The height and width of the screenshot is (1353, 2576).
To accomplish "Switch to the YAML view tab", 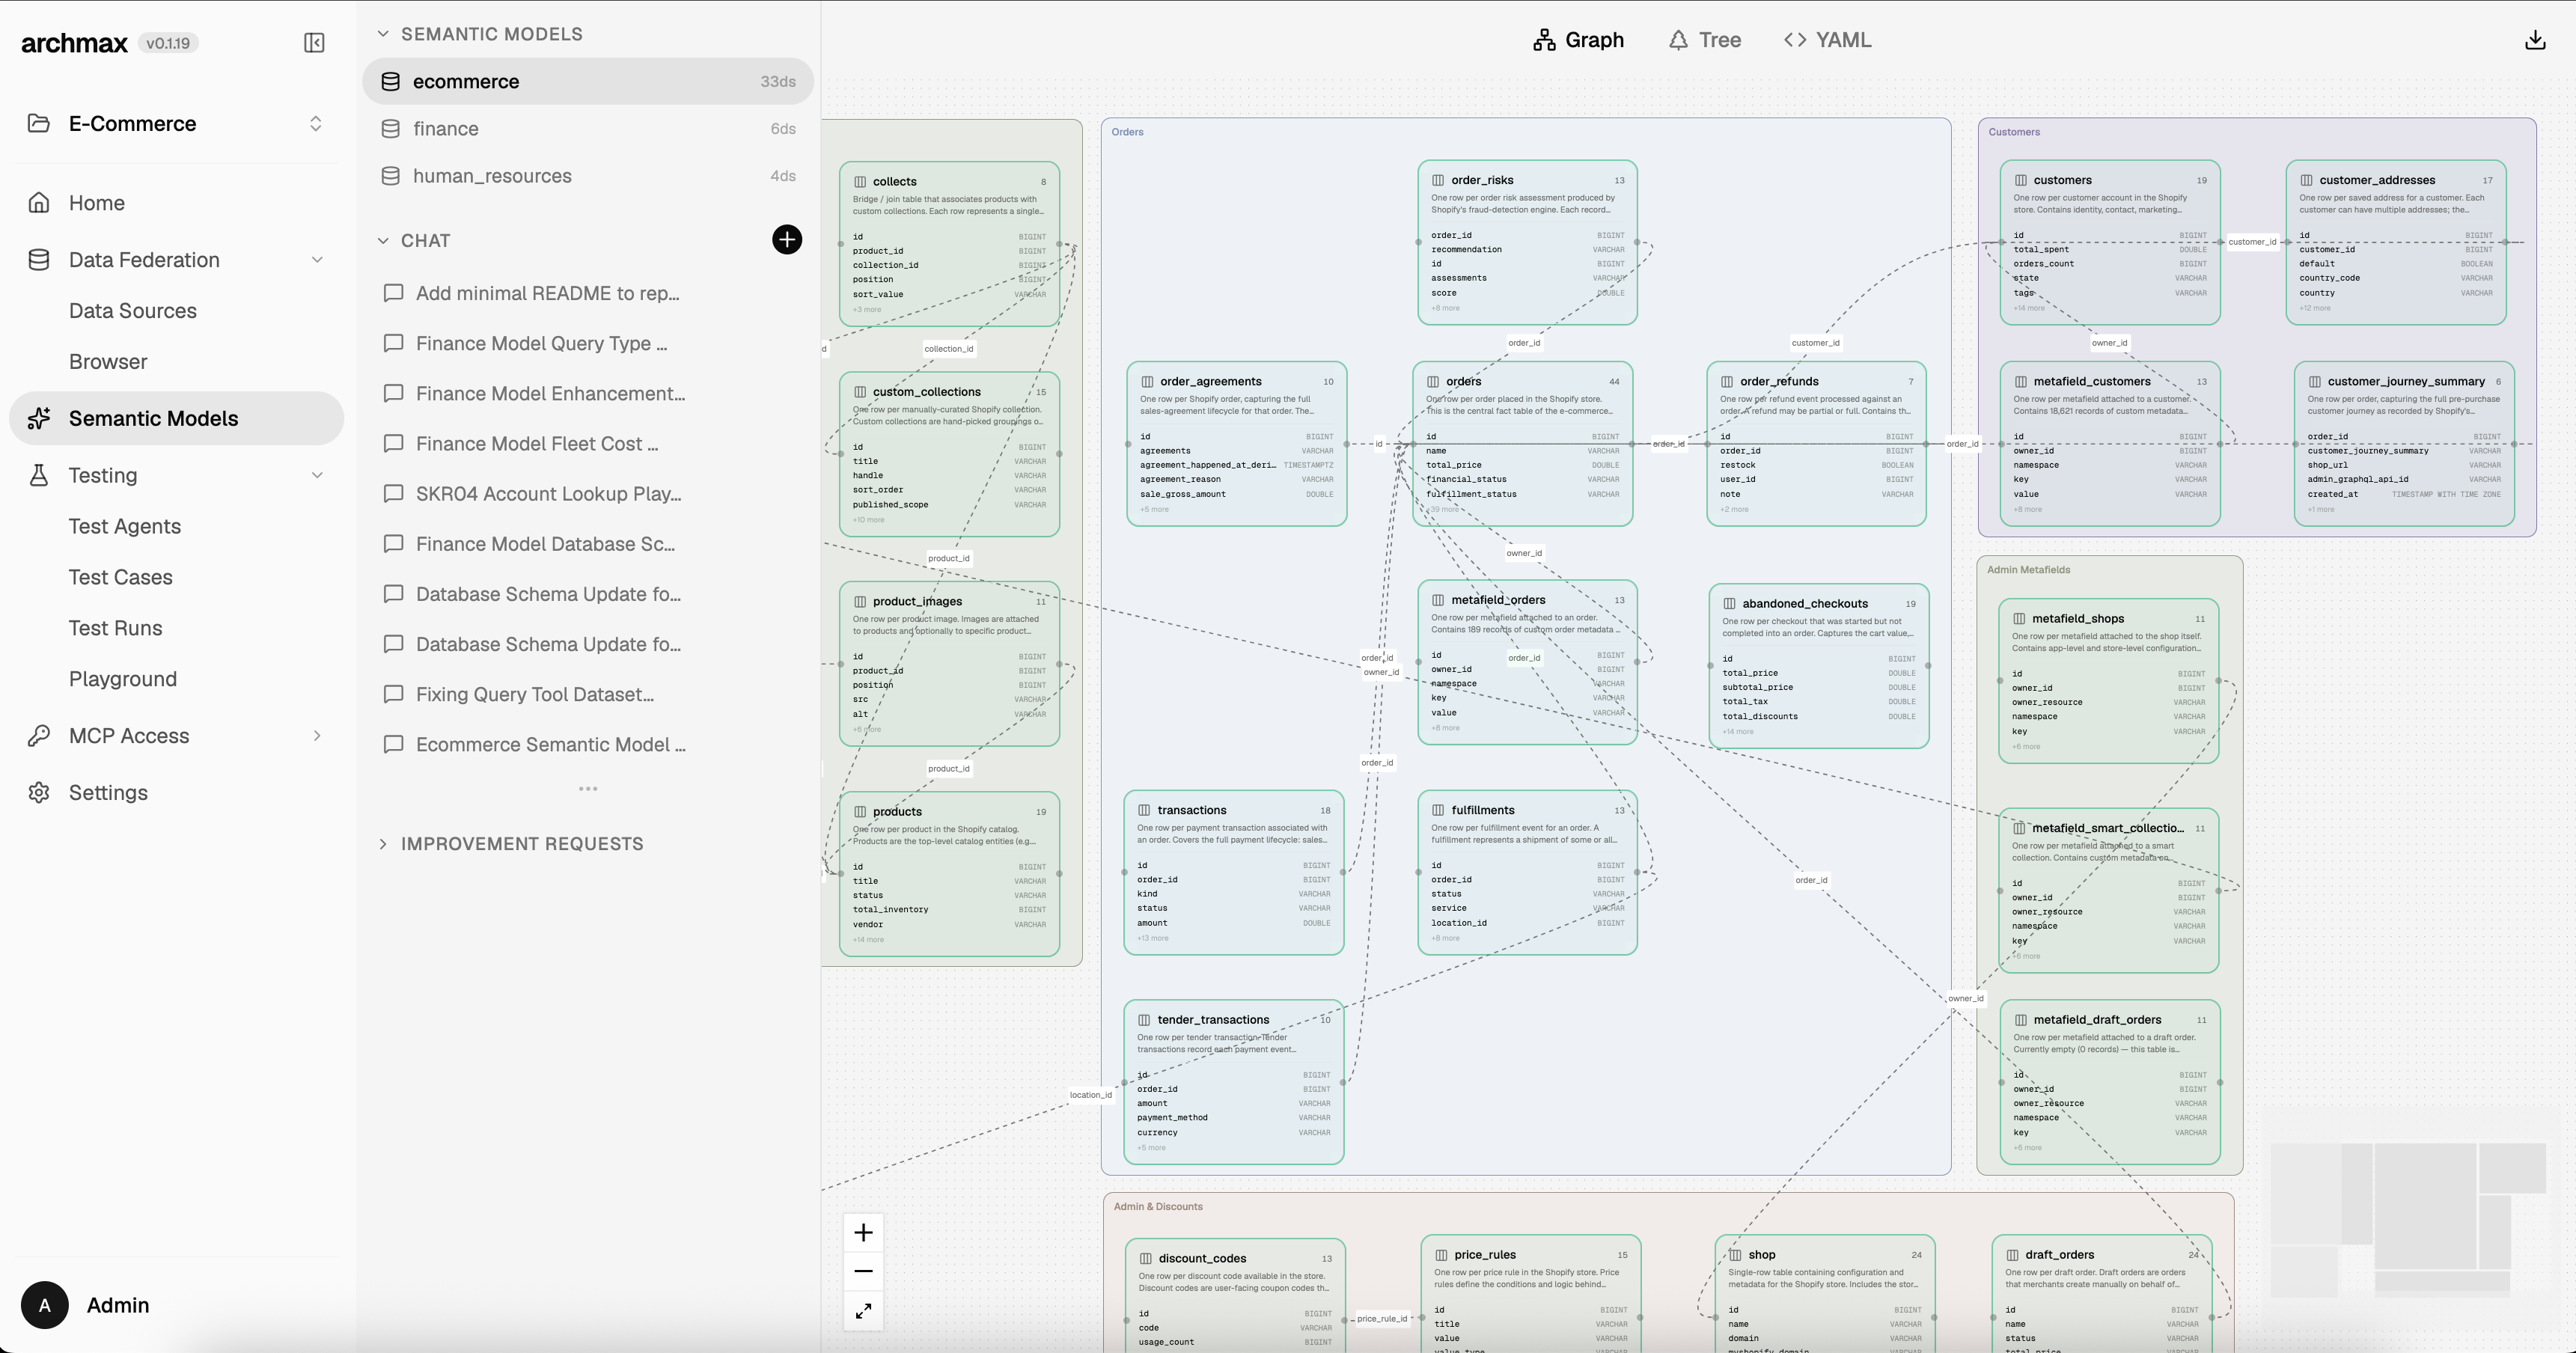I will pos(1828,40).
